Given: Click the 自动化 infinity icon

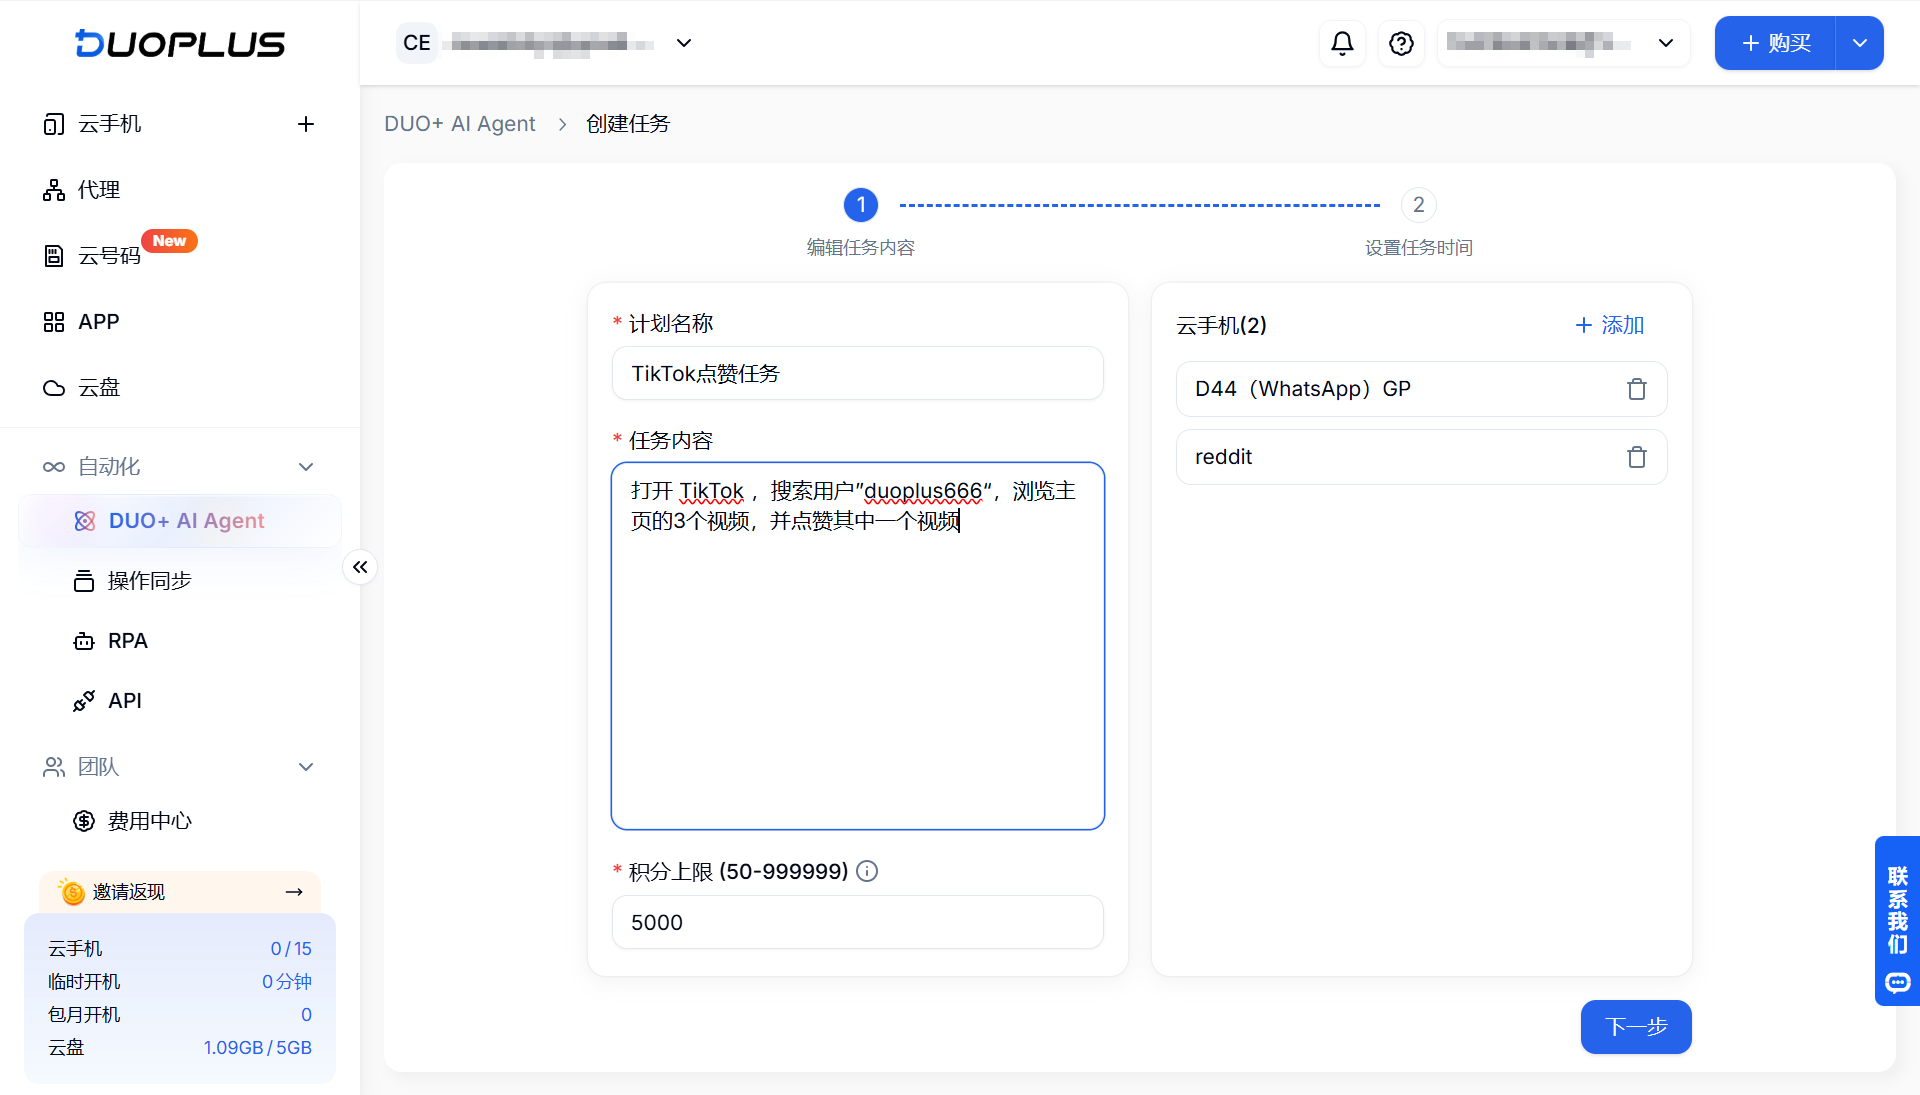Looking at the screenshot, I should (x=54, y=467).
